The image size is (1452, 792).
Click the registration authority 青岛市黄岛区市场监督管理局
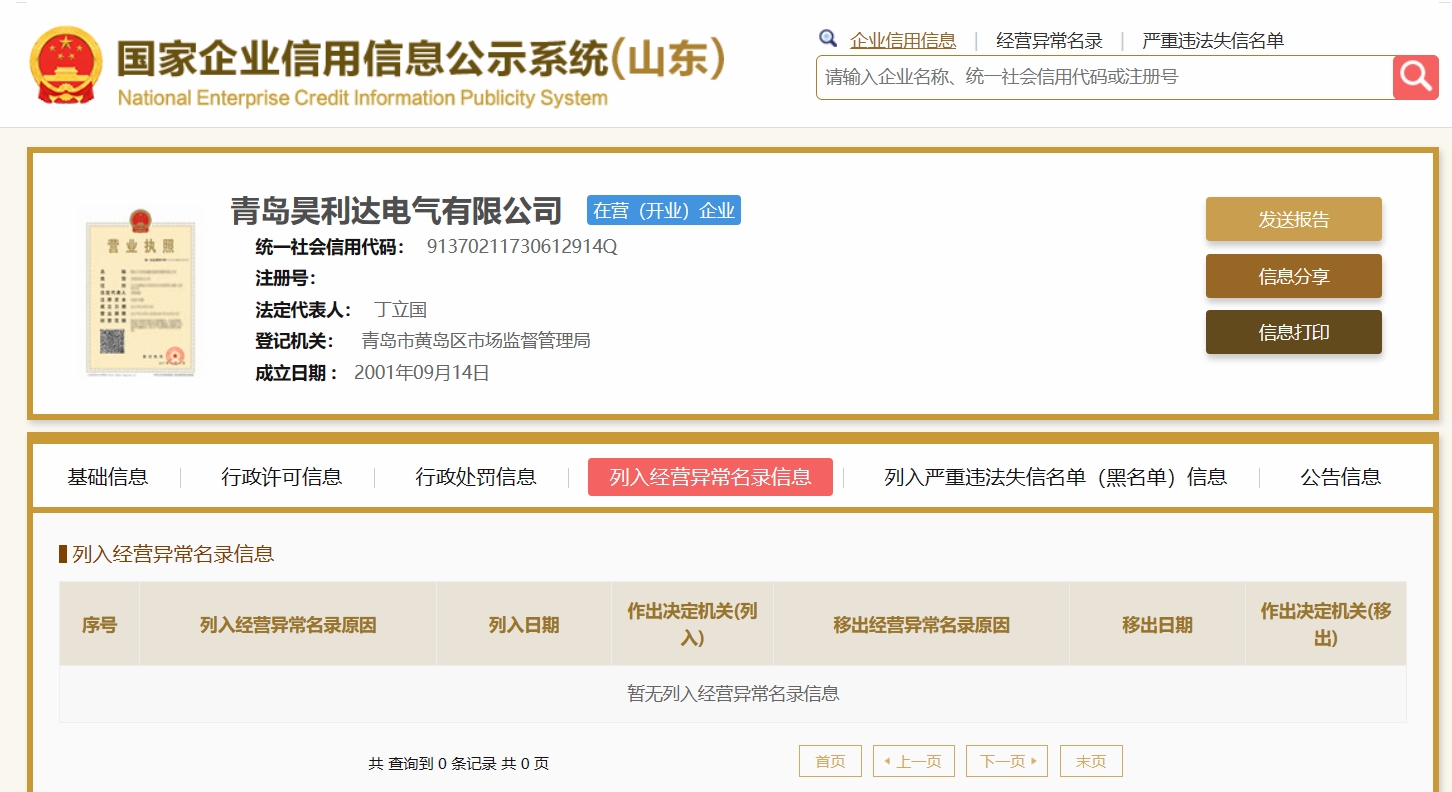(476, 341)
